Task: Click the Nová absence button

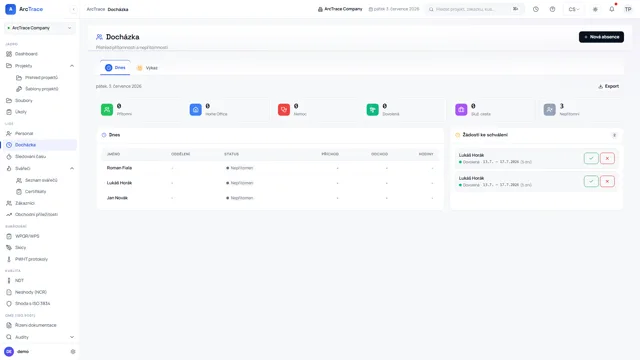Action: 601,37
